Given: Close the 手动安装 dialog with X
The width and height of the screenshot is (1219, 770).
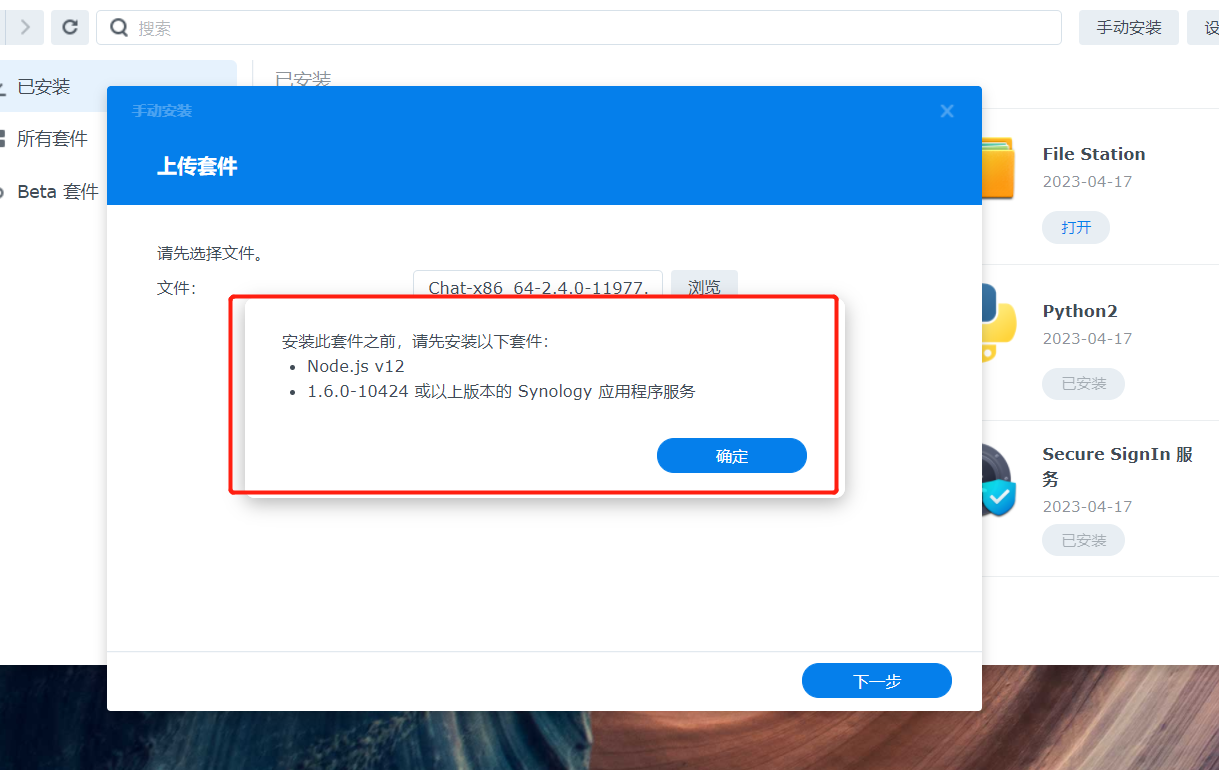Looking at the screenshot, I should pos(947,111).
